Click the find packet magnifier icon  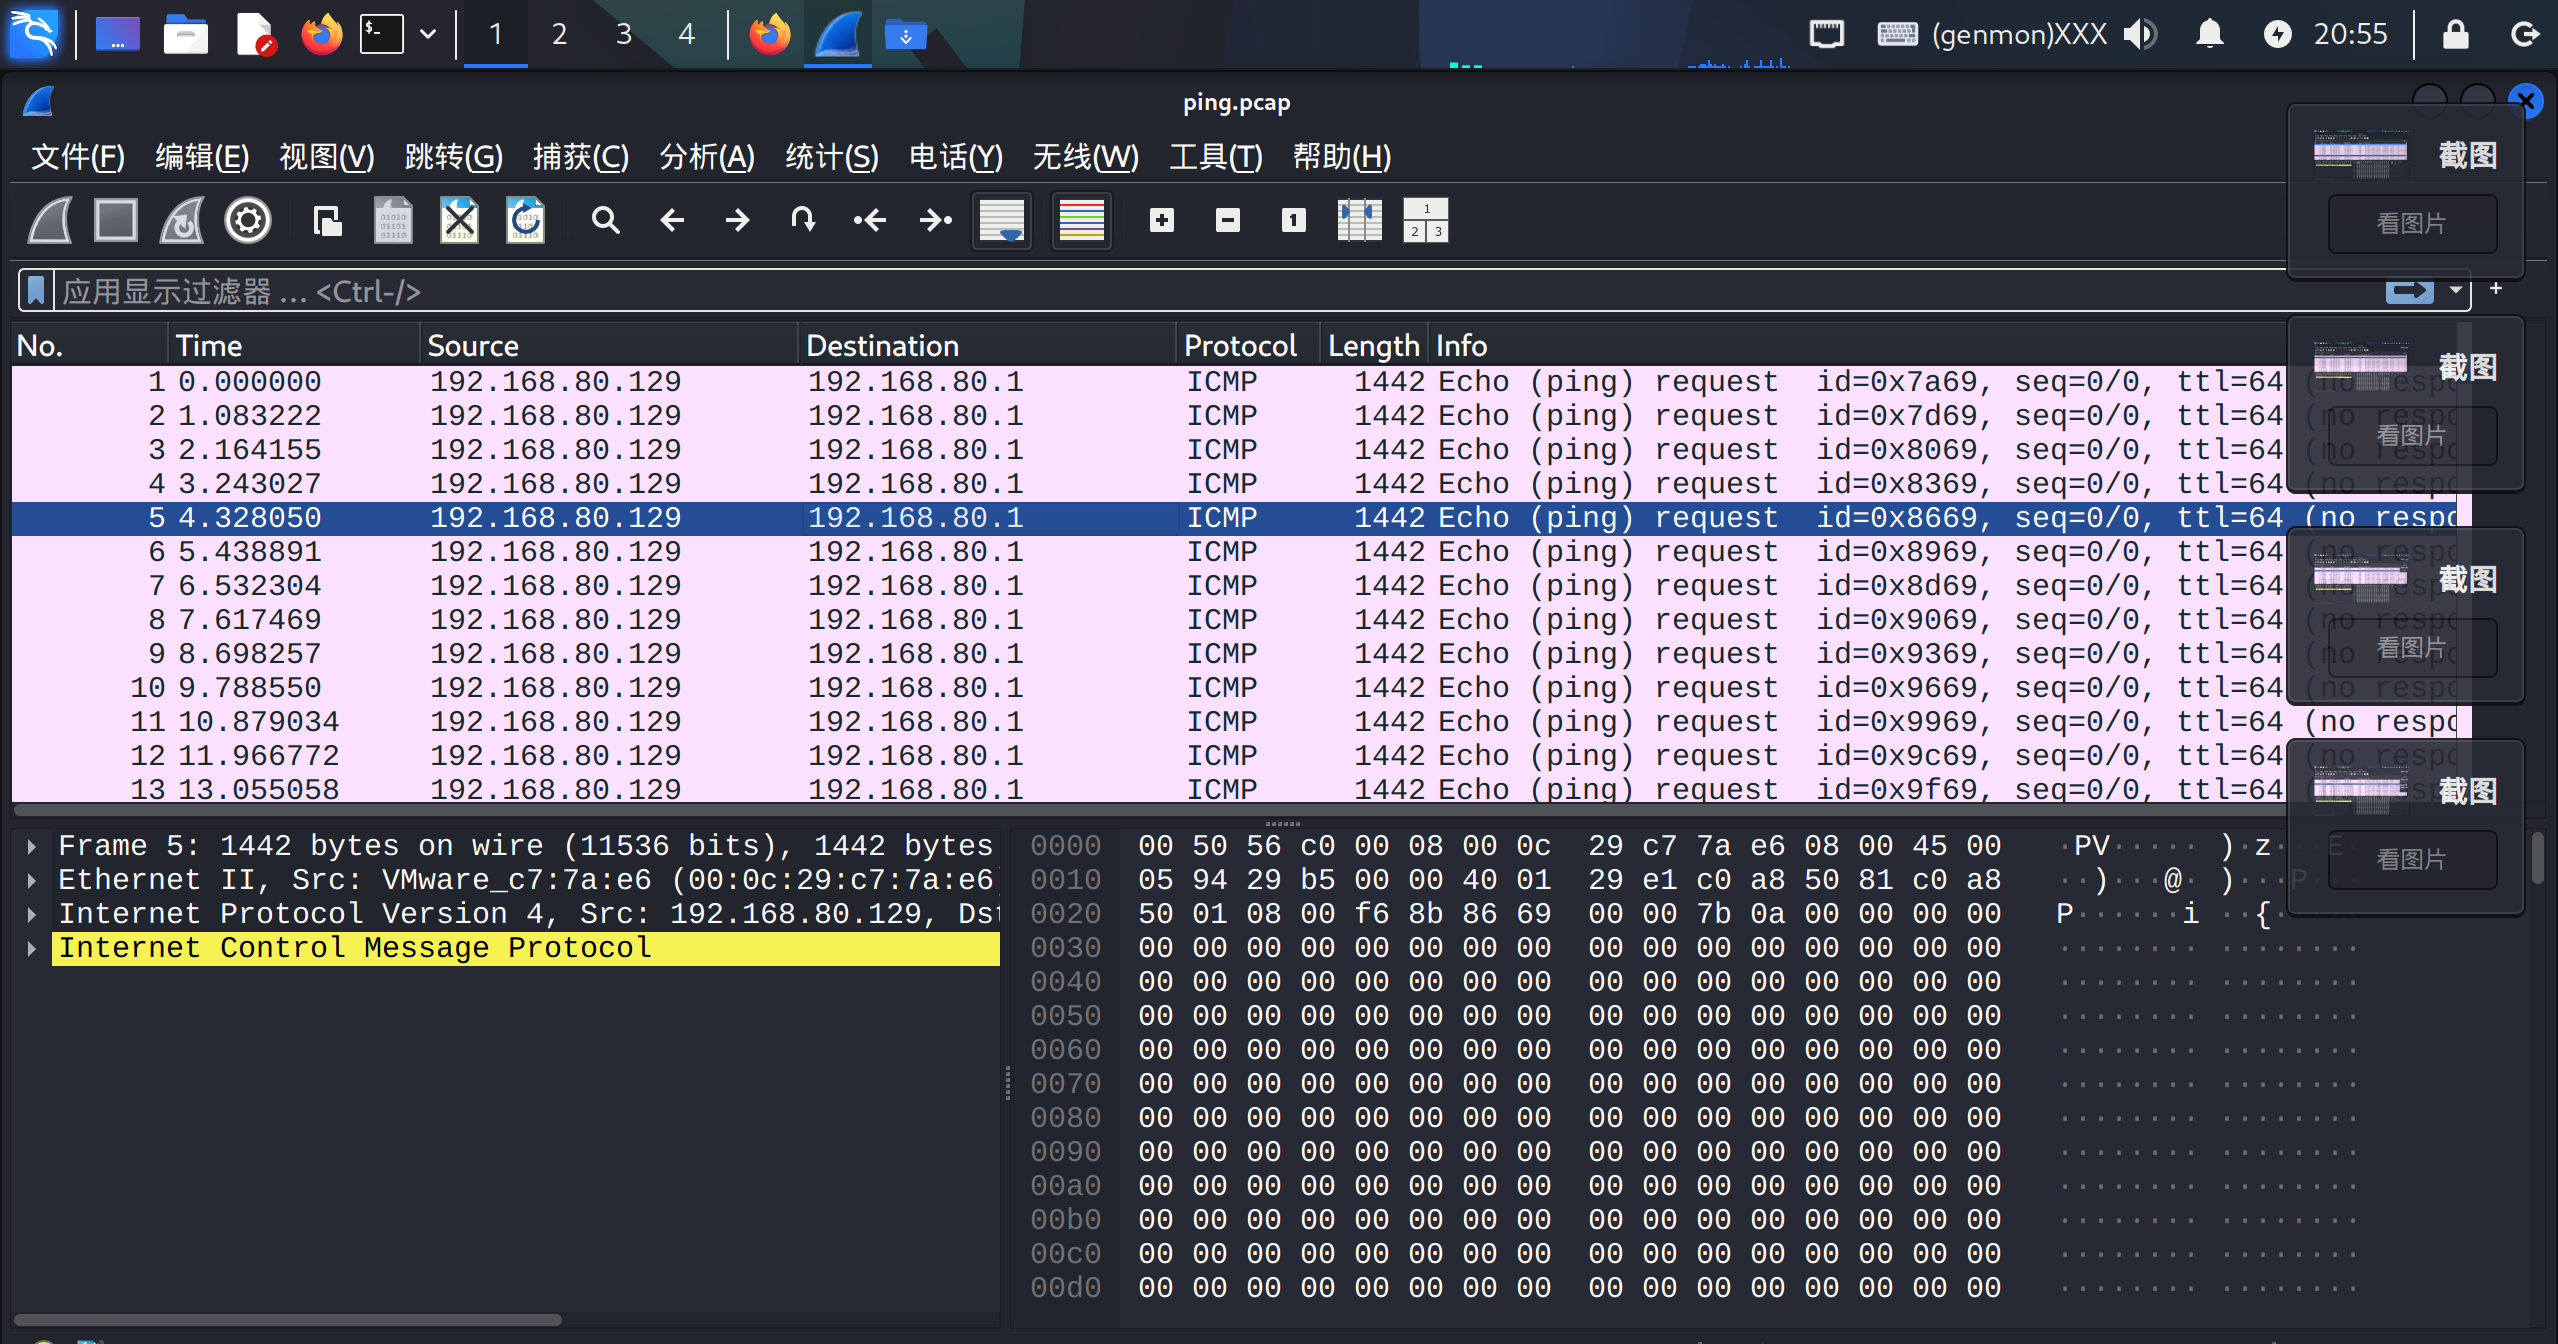tap(605, 220)
